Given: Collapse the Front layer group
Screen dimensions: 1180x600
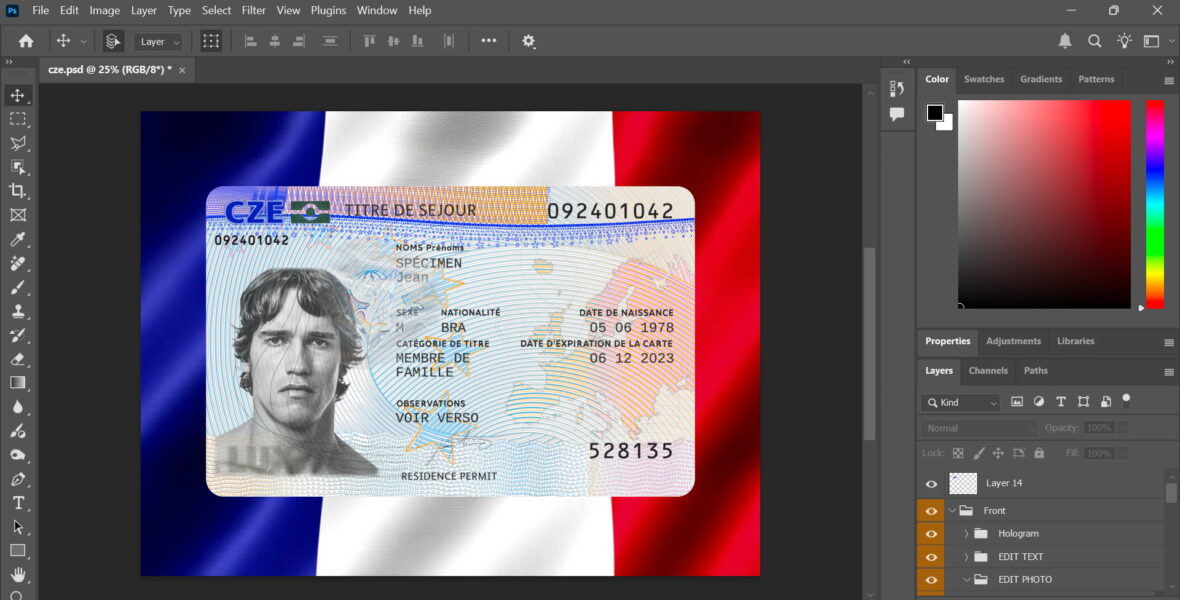Looking at the screenshot, I should (x=951, y=510).
